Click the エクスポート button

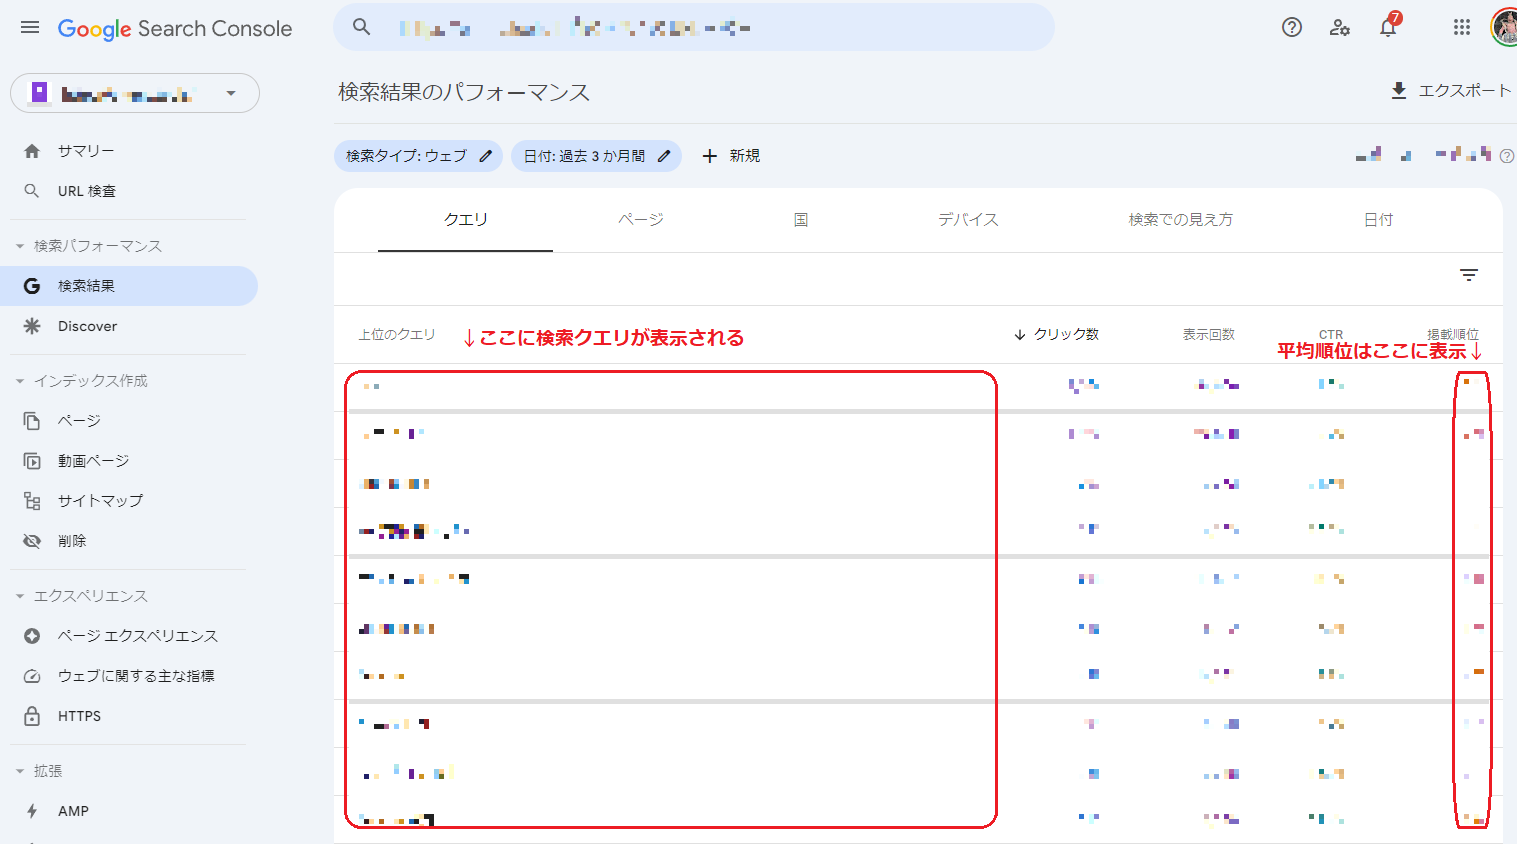tap(1451, 91)
